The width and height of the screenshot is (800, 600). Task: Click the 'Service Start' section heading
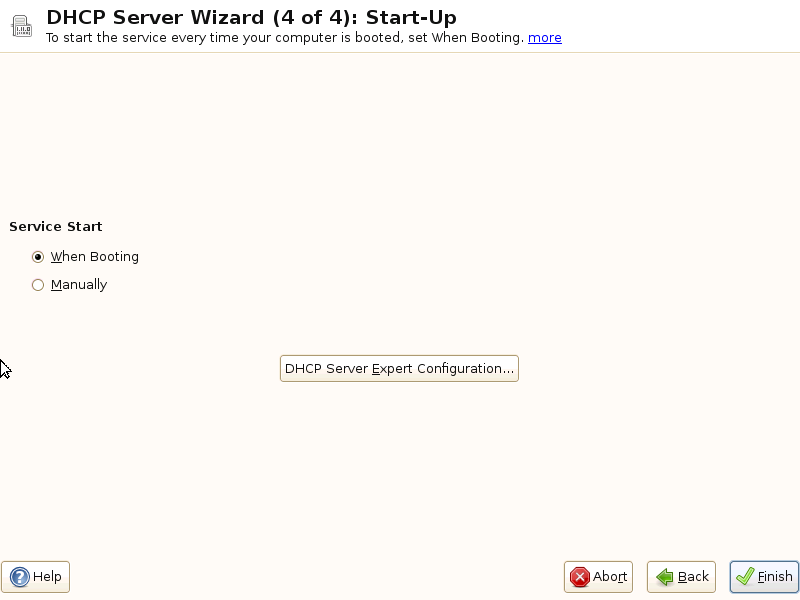[56, 227]
